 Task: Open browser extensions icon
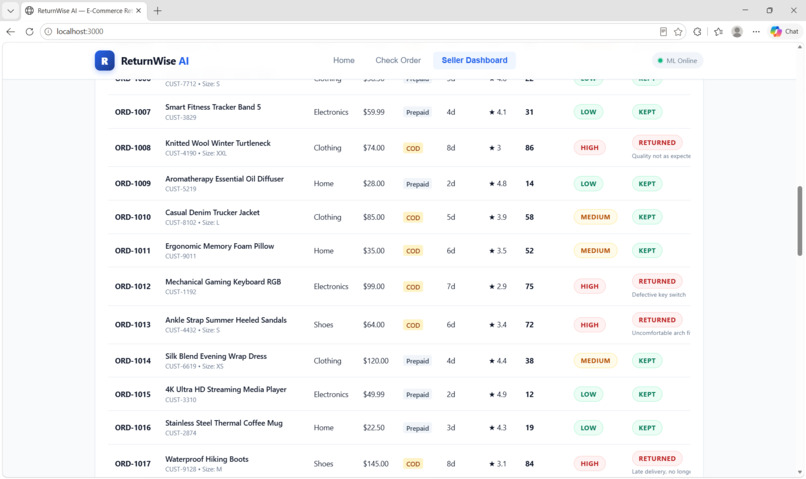click(697, 31)
